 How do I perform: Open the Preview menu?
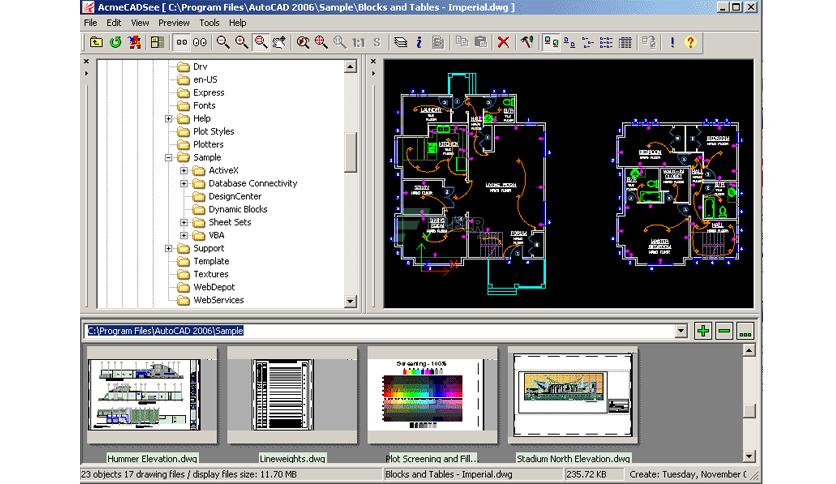(x=174, y=23)
